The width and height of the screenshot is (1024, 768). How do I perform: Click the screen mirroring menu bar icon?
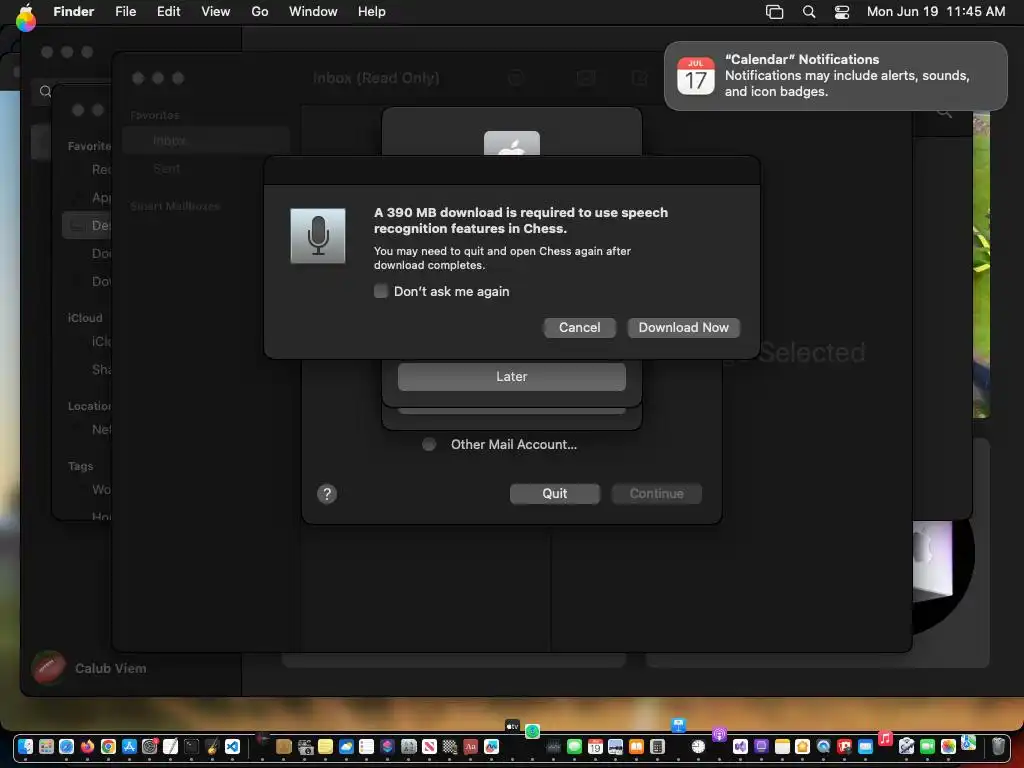point(774,12)
